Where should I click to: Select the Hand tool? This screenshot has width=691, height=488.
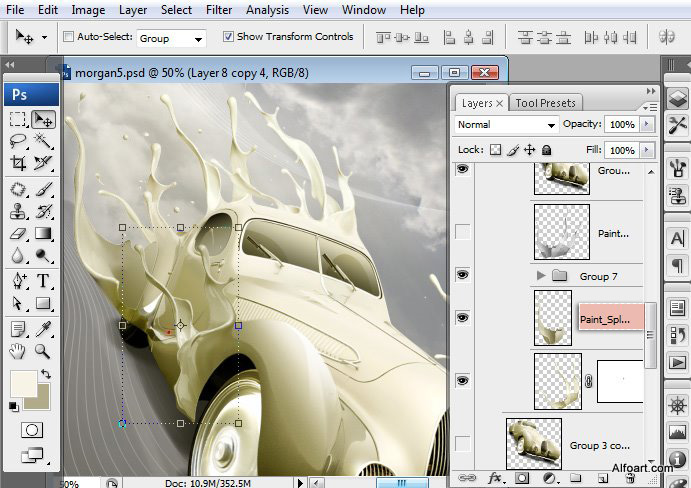[18, 351]
